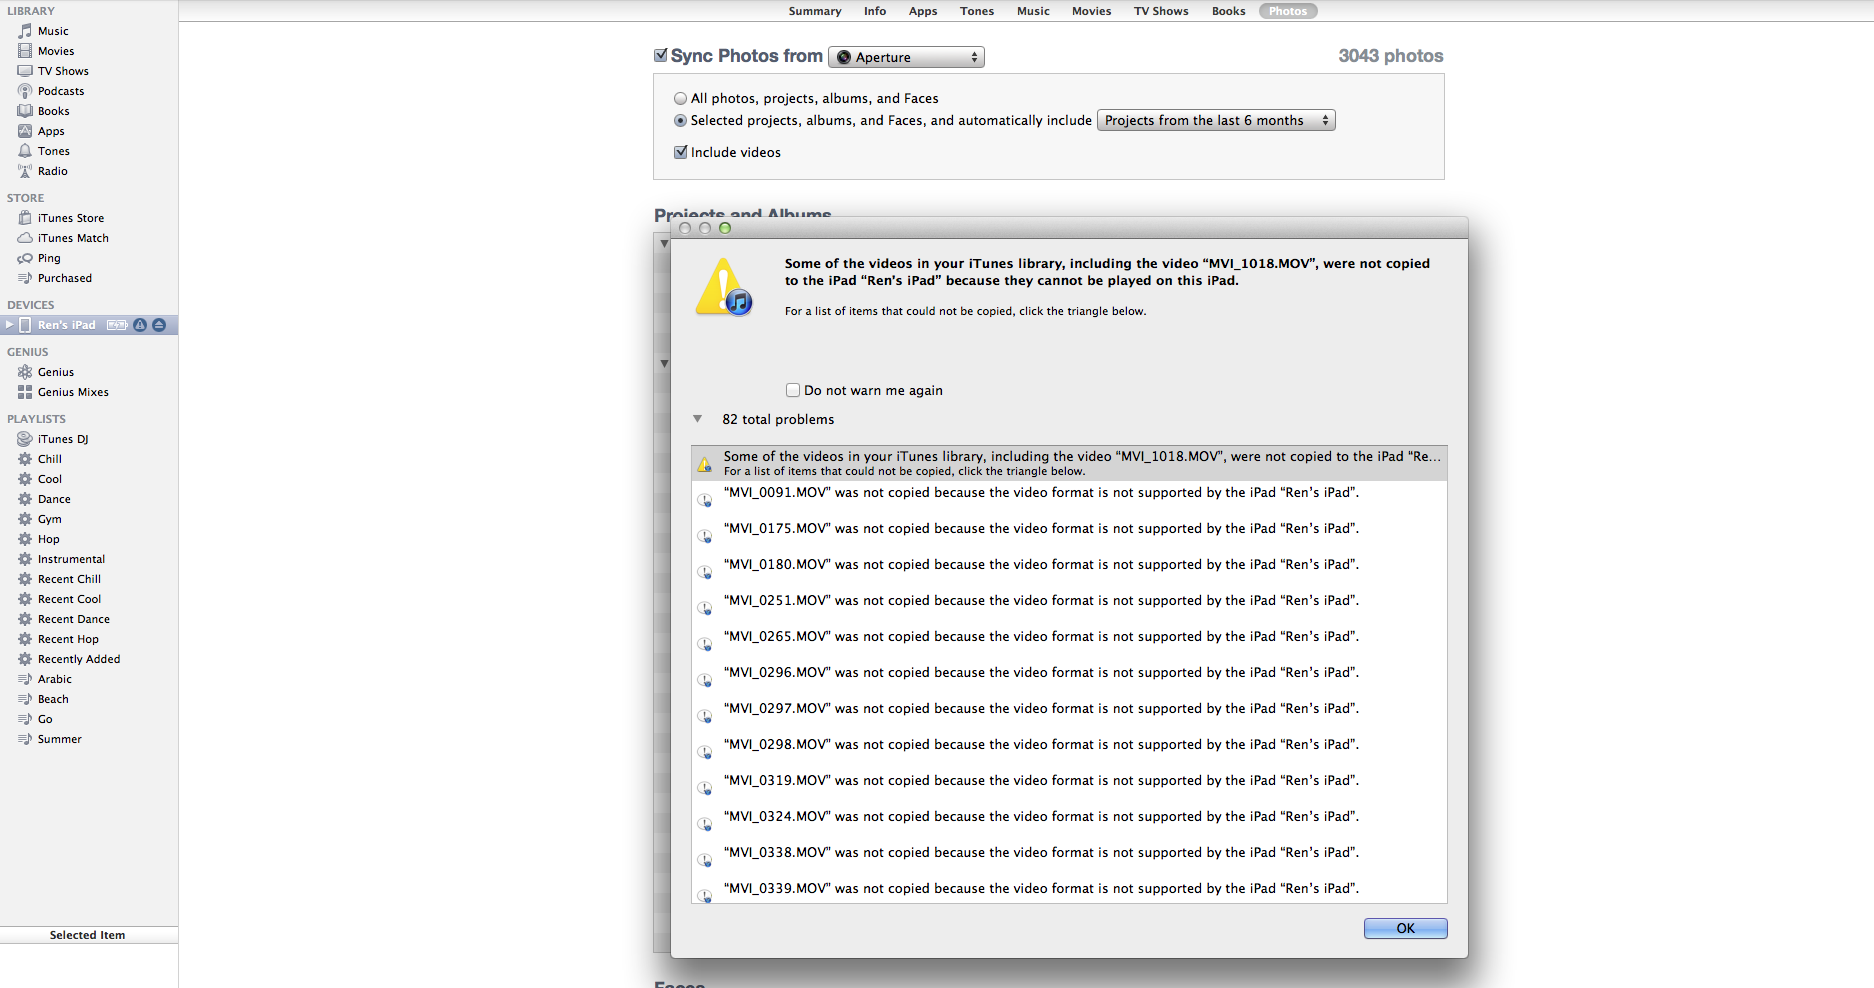Open the Arabic playlist
Image resolution: width=1874 pixels, height=988 pixels.
54,679
